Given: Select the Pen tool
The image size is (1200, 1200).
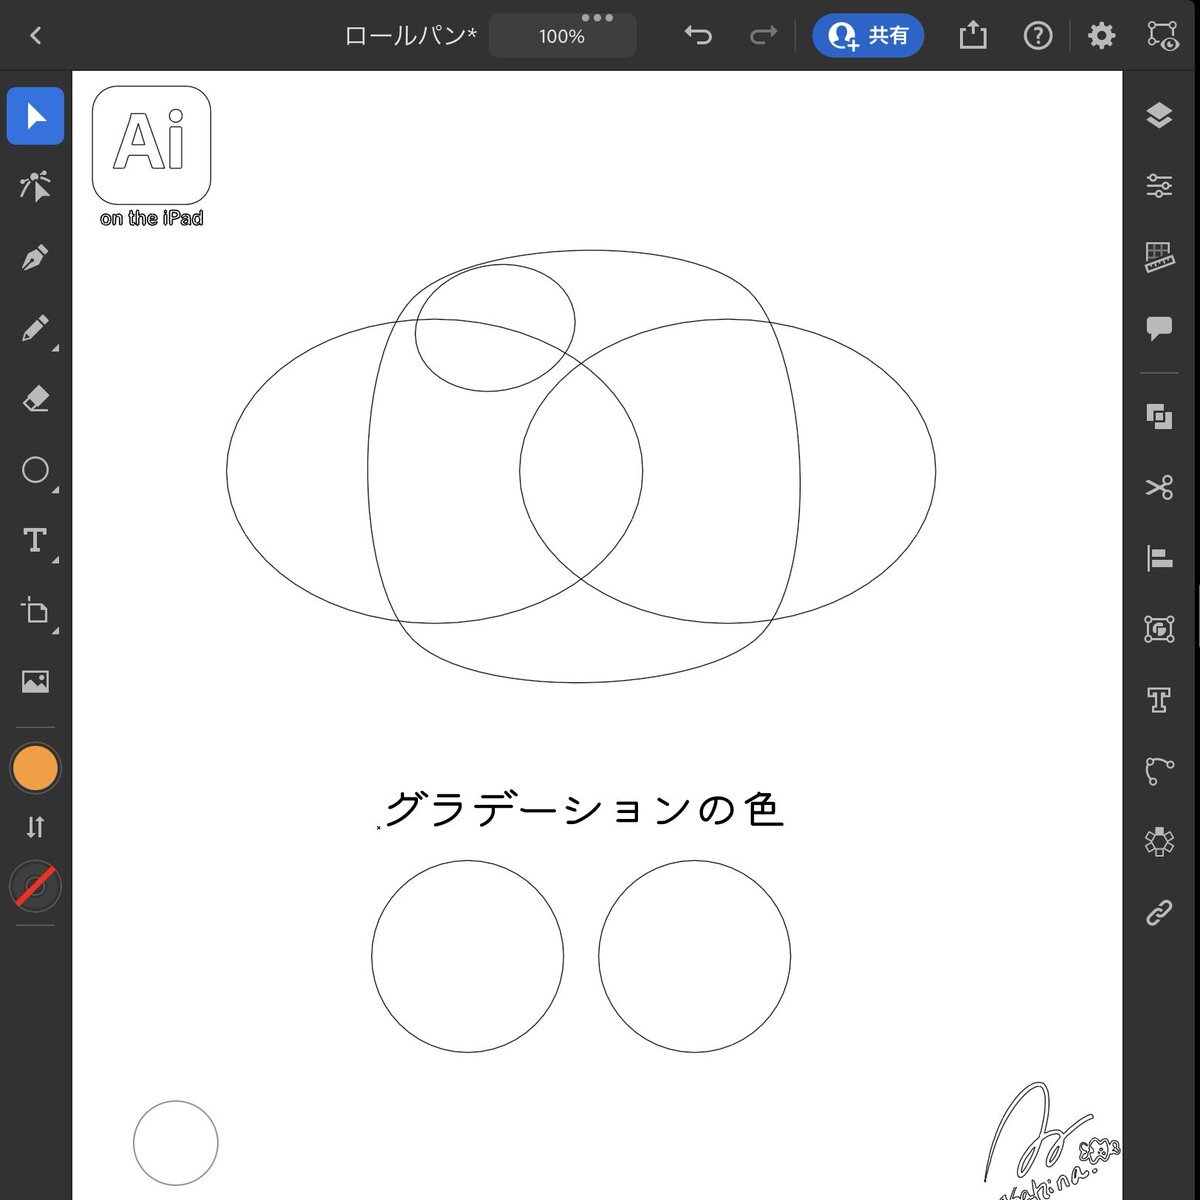Looking at the screenshot, I should (x=36, y=258).
